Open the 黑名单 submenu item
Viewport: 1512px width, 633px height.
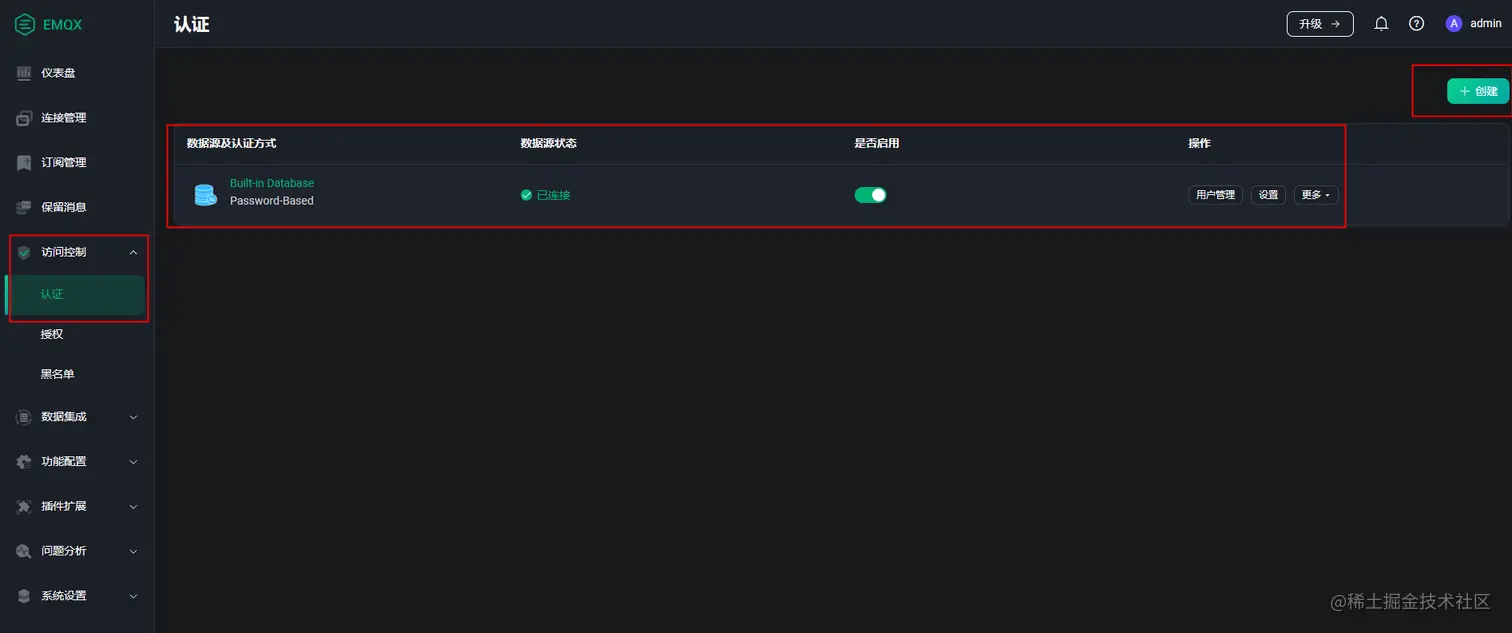coord(77,374)
